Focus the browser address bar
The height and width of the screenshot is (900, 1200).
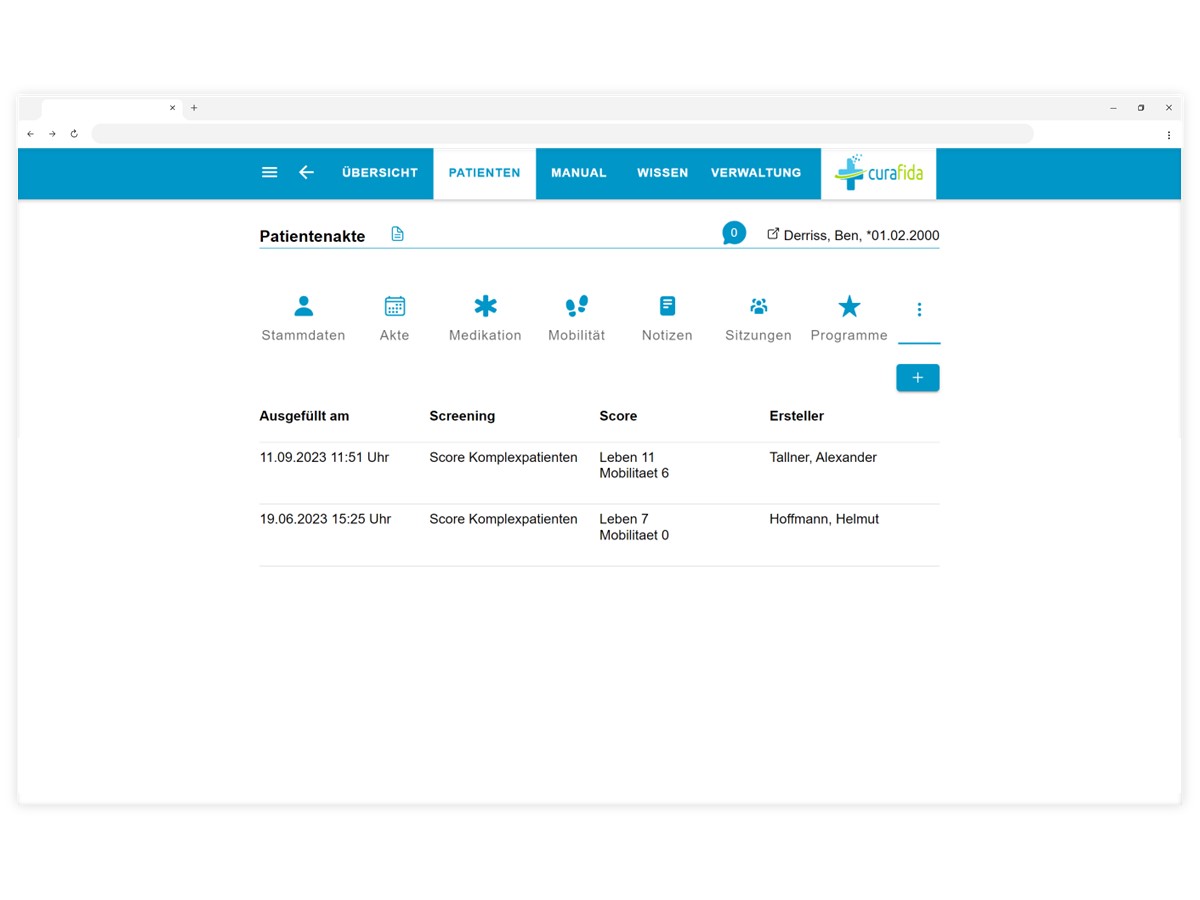tap(562, 134)
